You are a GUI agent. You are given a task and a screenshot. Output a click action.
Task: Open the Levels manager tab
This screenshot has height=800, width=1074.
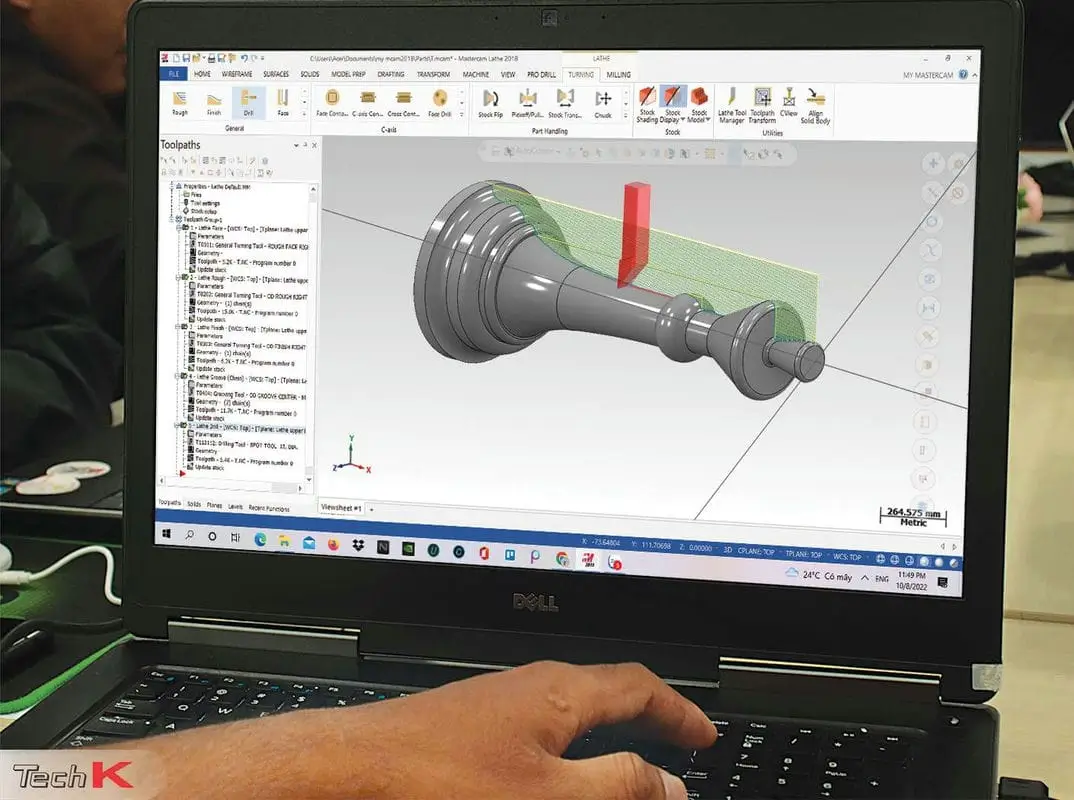pos(235,507)
